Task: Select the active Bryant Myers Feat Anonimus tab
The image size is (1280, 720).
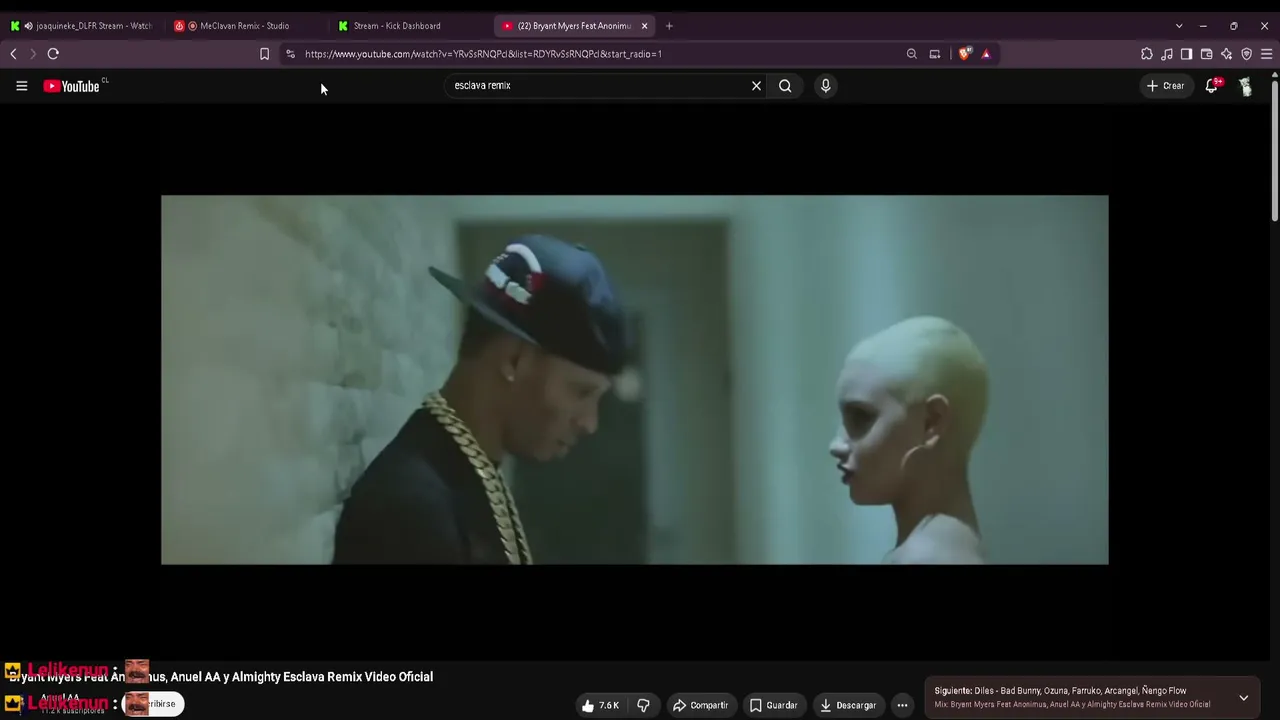Action: [574, 26]
